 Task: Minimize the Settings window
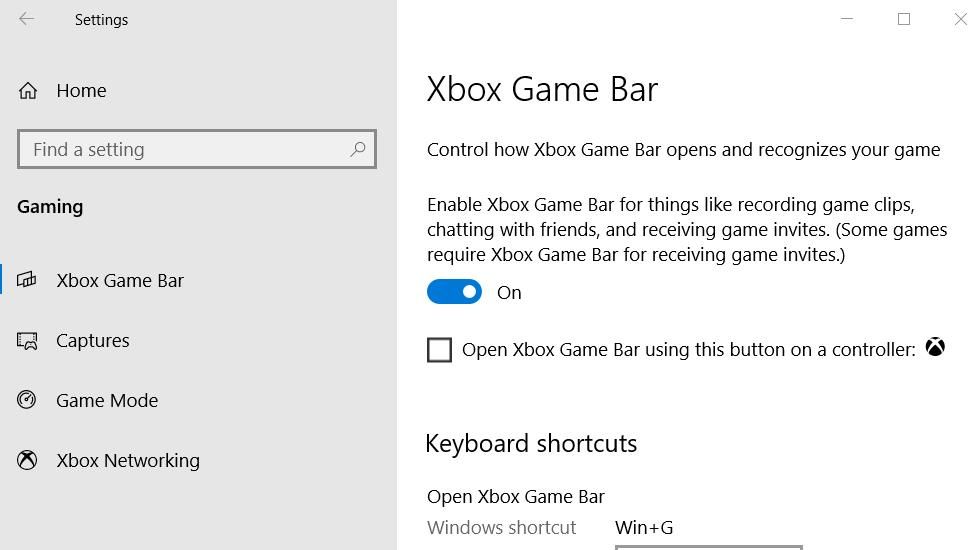click(x=847, y=19)
